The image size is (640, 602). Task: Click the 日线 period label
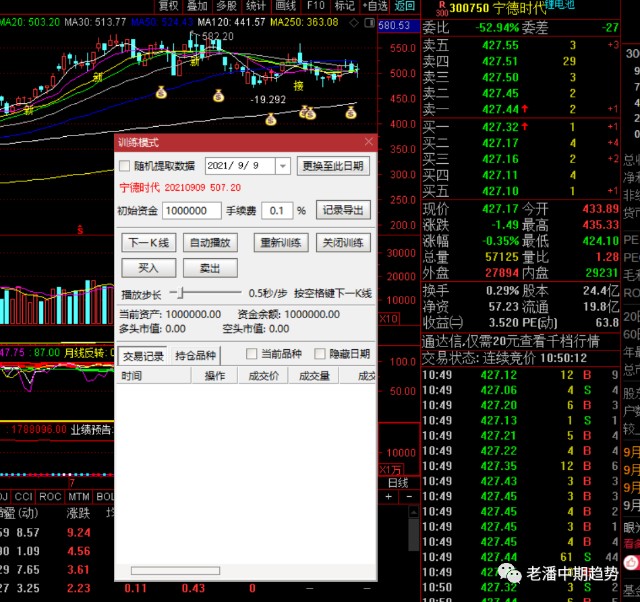398,483
